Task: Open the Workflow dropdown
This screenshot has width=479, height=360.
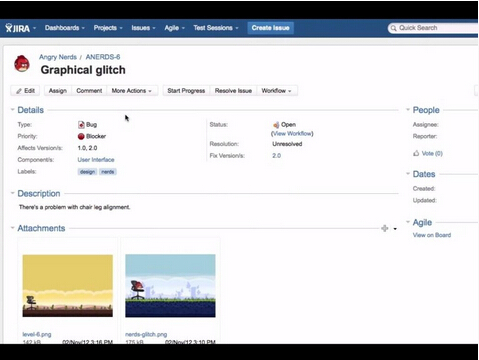Action: pyautogui.click(x=277, y=91)
